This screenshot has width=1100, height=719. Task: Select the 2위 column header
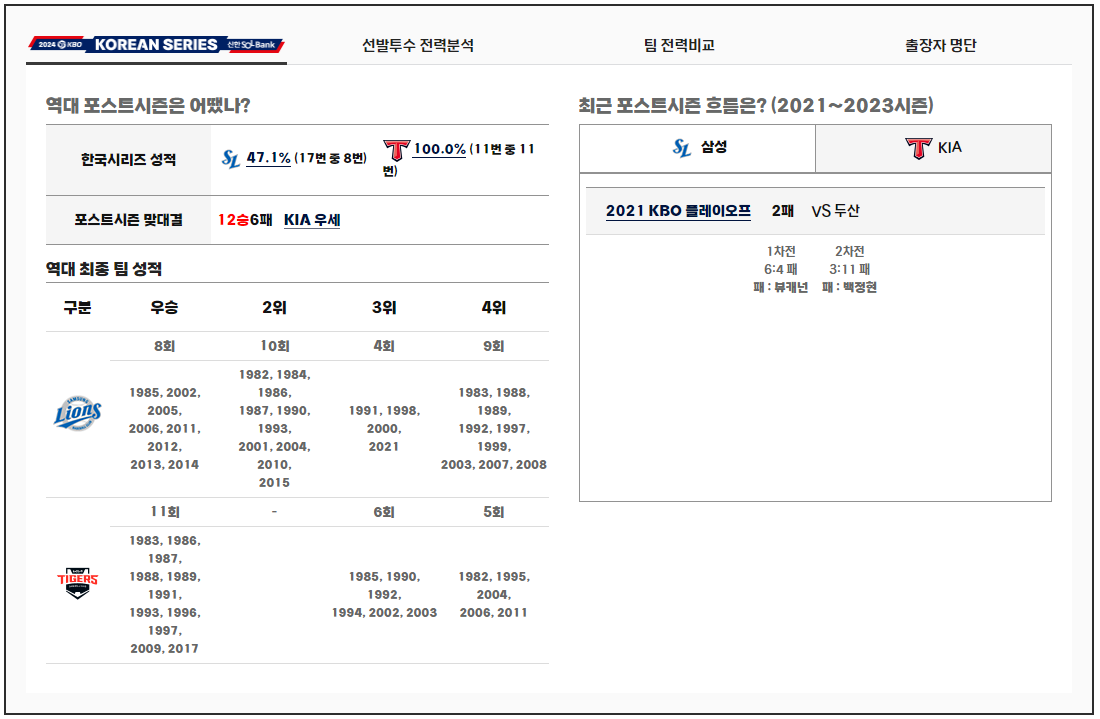[274, 307]
